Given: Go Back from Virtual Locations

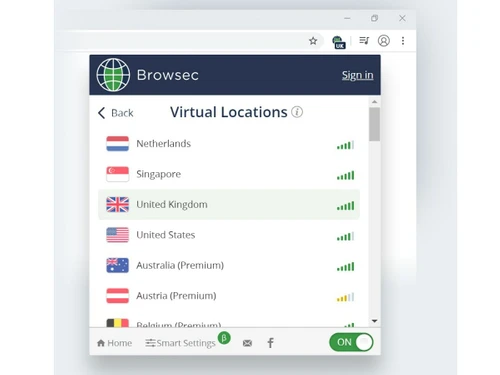Looking at the screenshot, I should click(x=116, y=113).
